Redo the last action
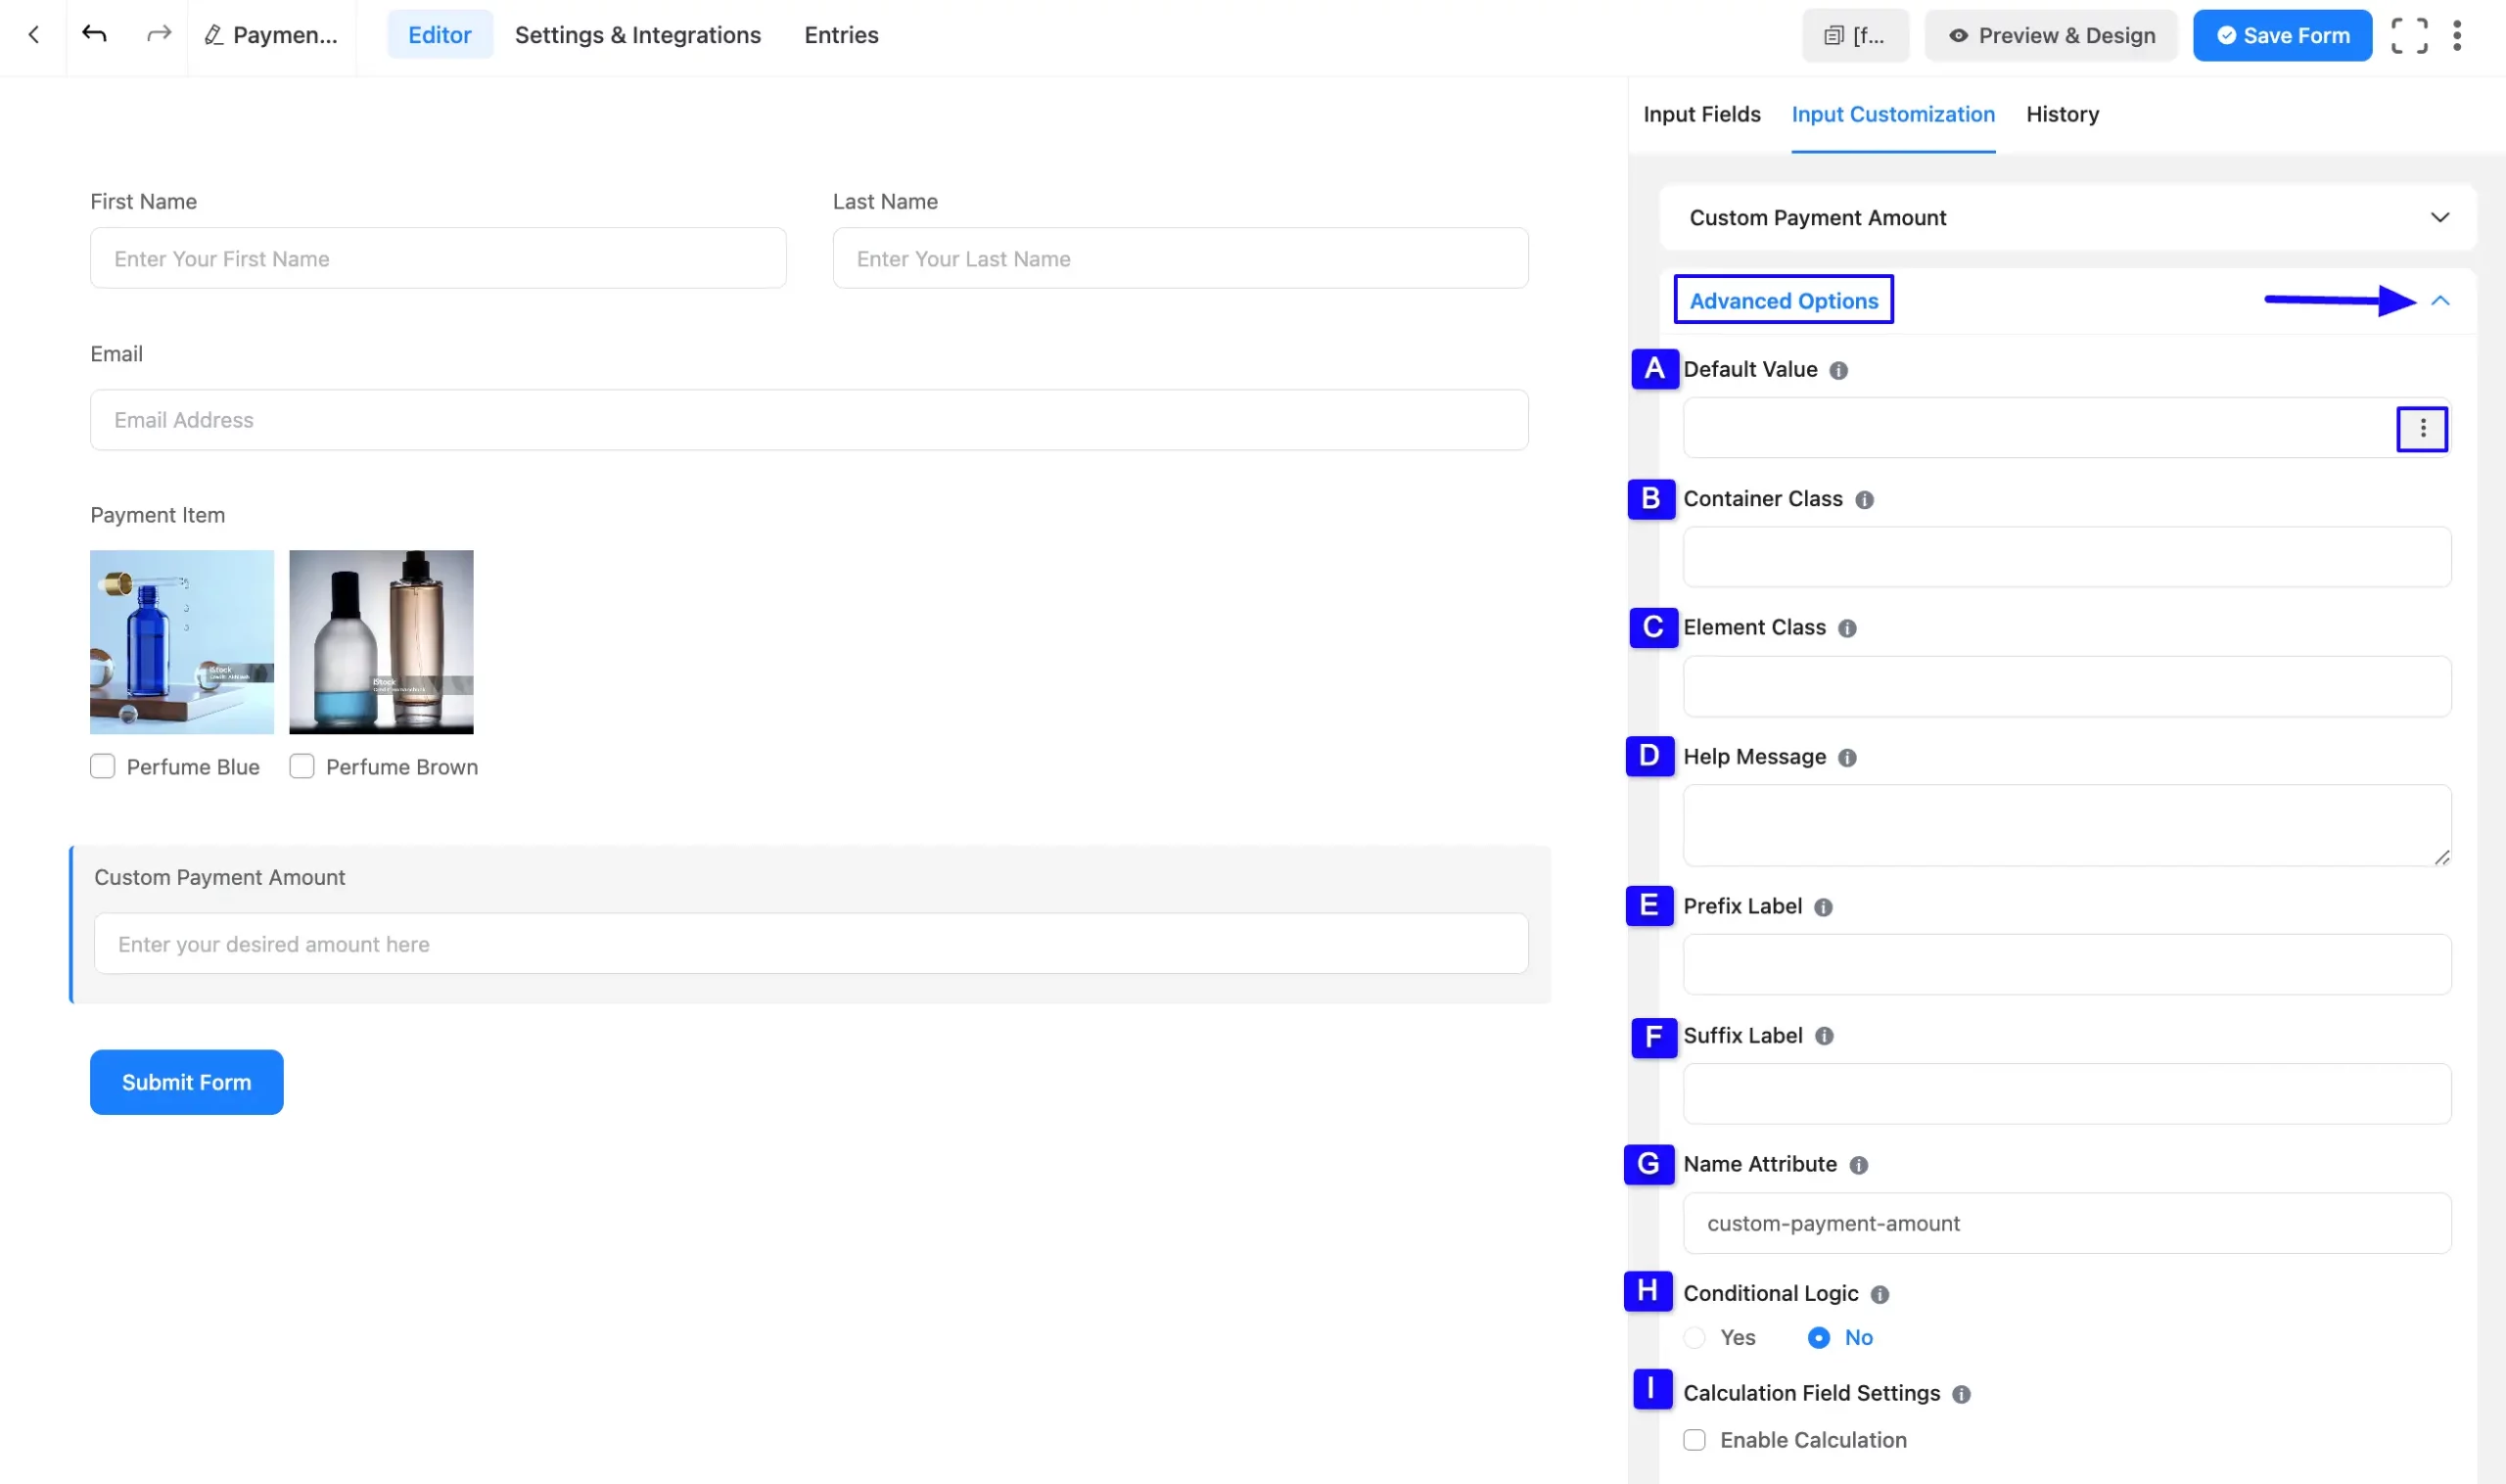 pyautogui.click(x=158, y=35)
